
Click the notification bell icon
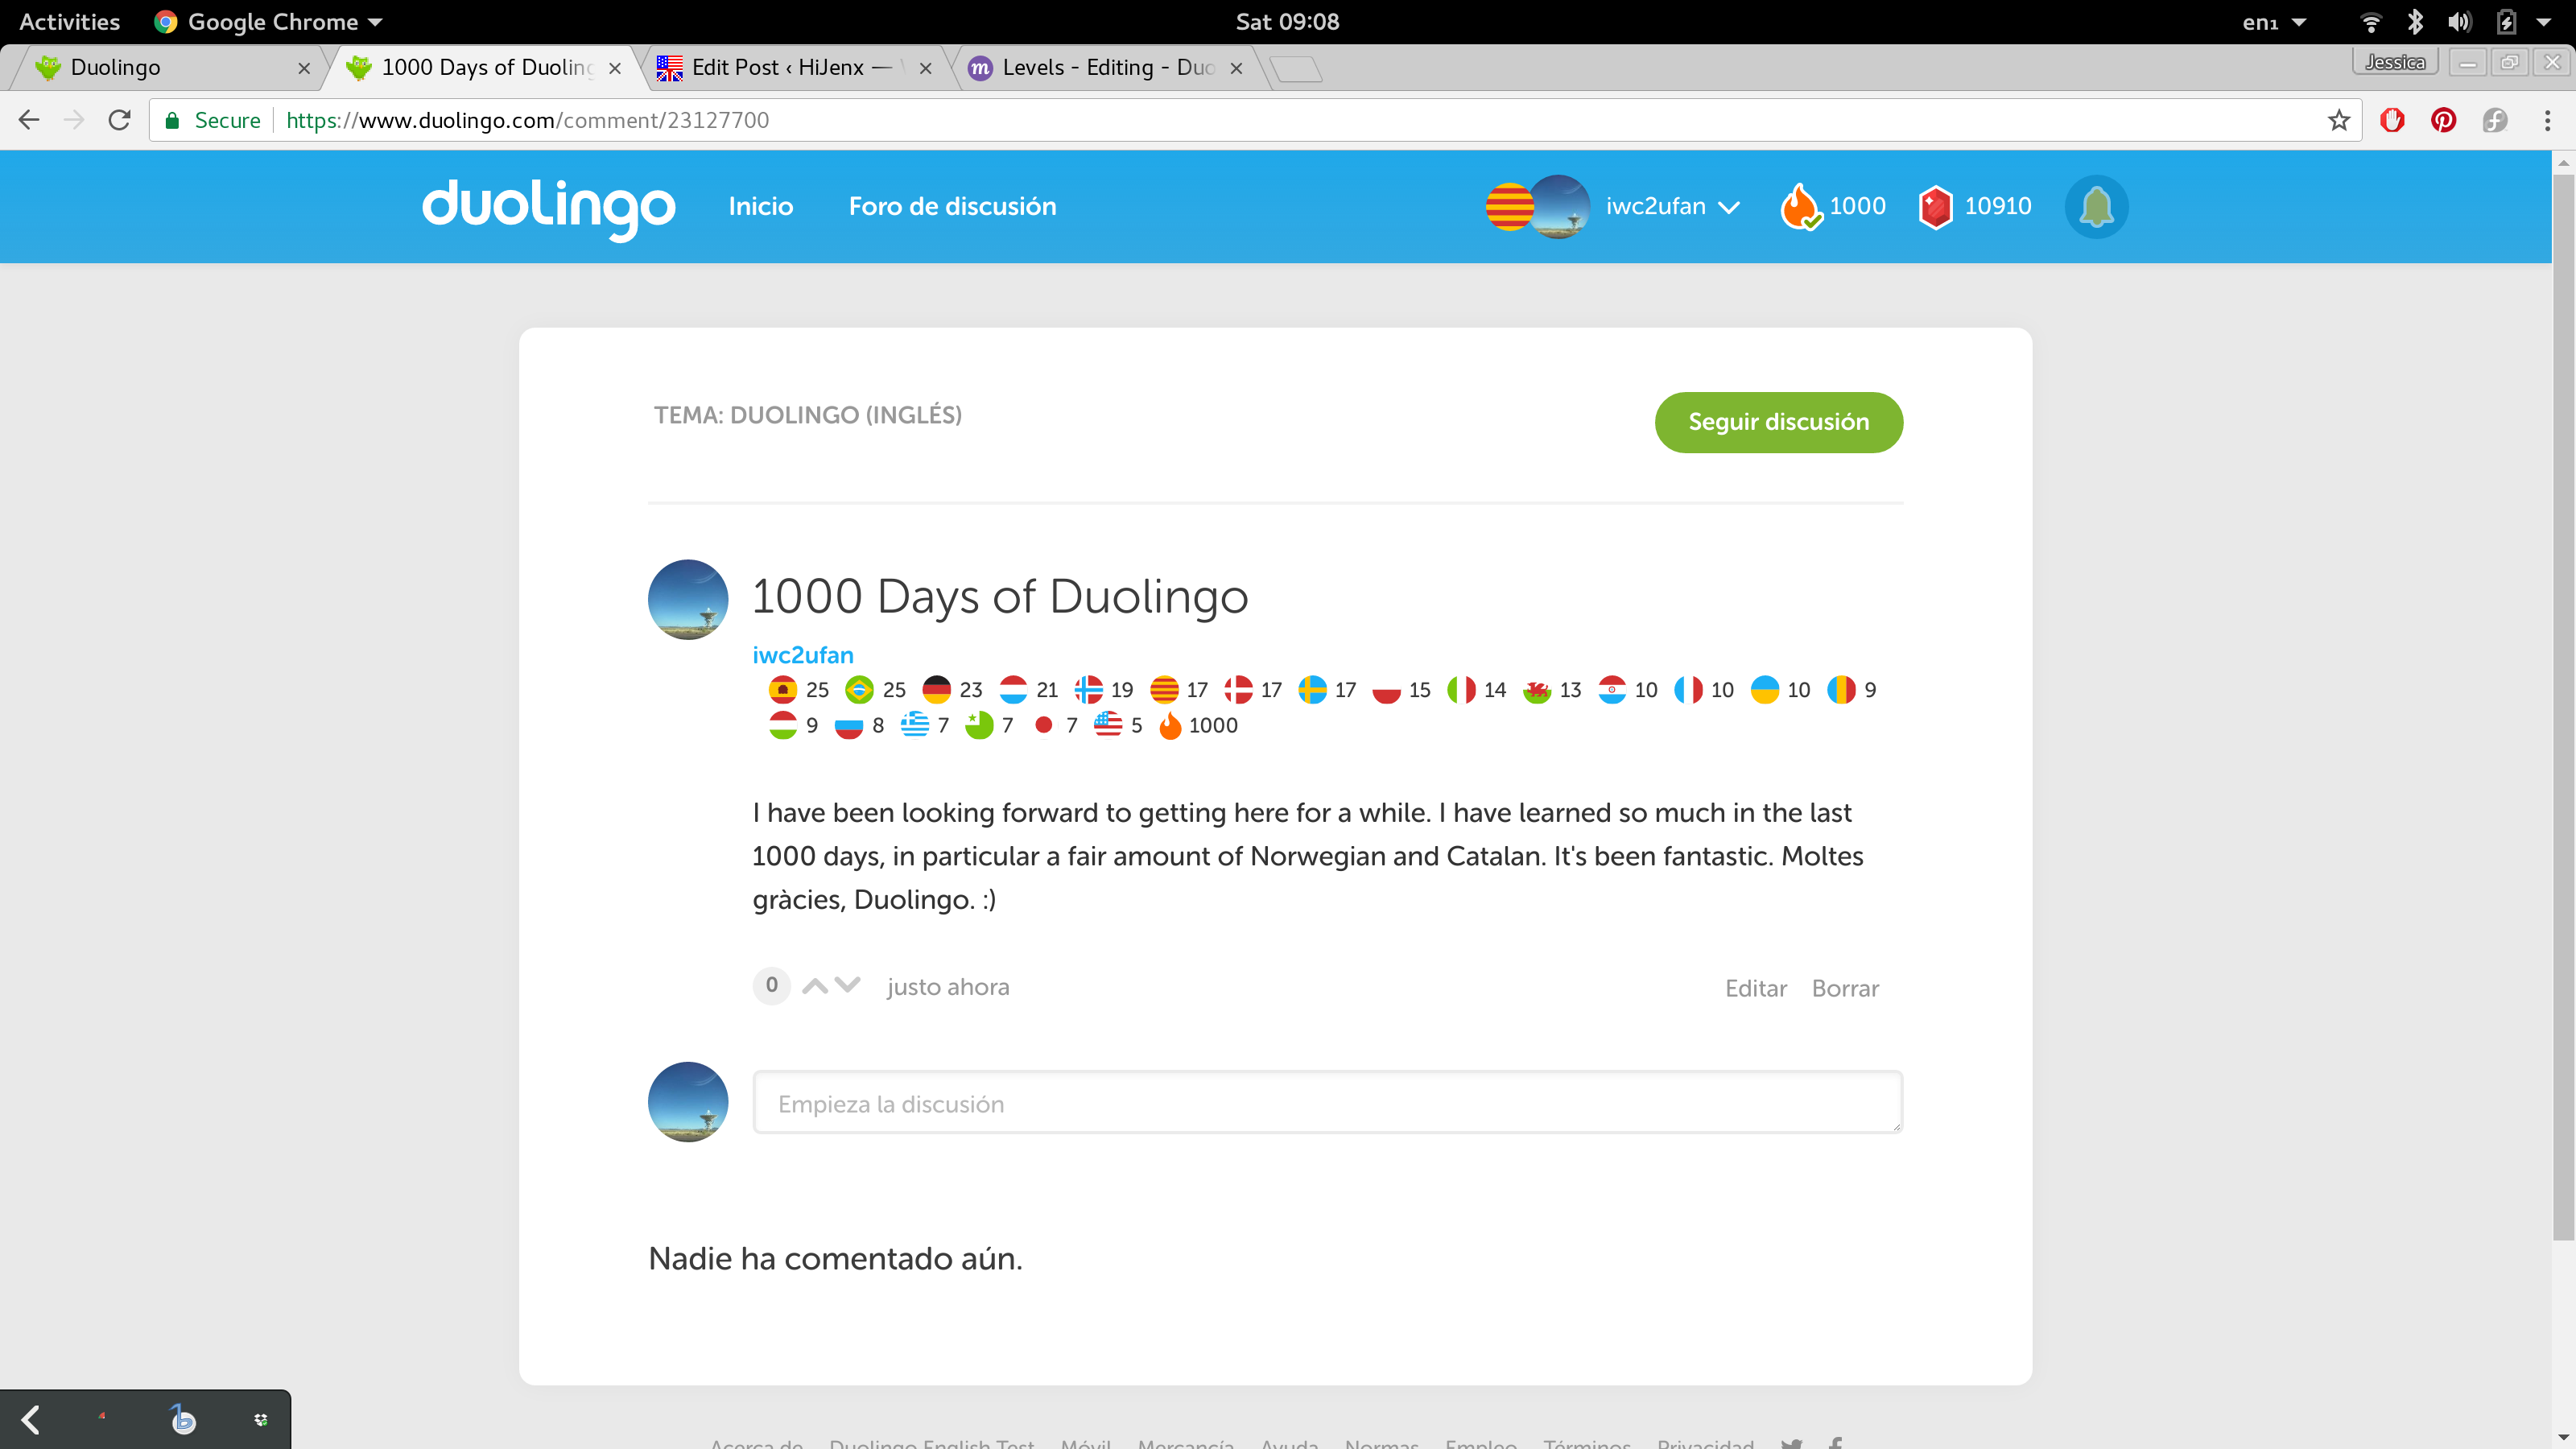coord(2096,207)
